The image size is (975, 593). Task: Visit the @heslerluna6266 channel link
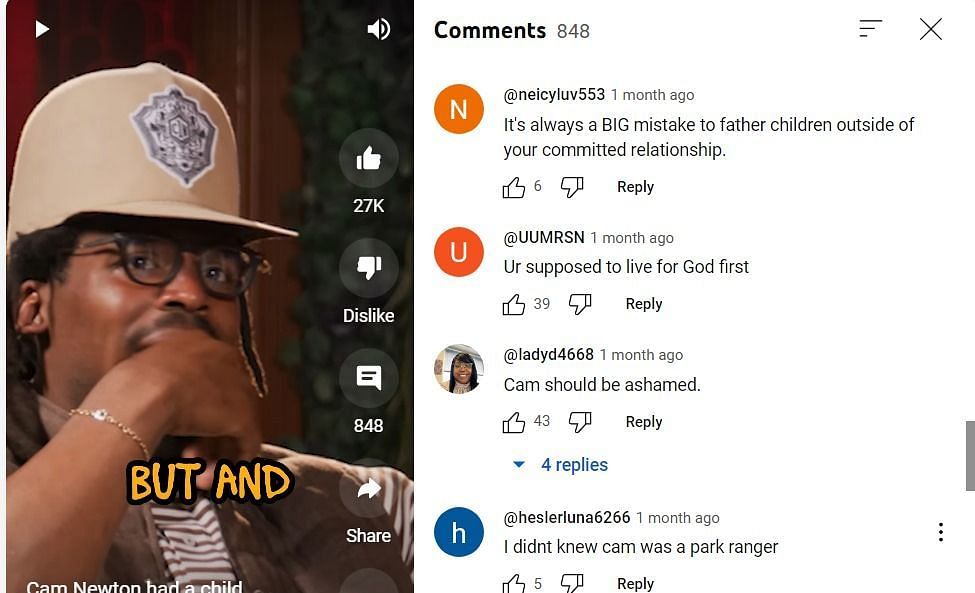click(x=566, y=517)
